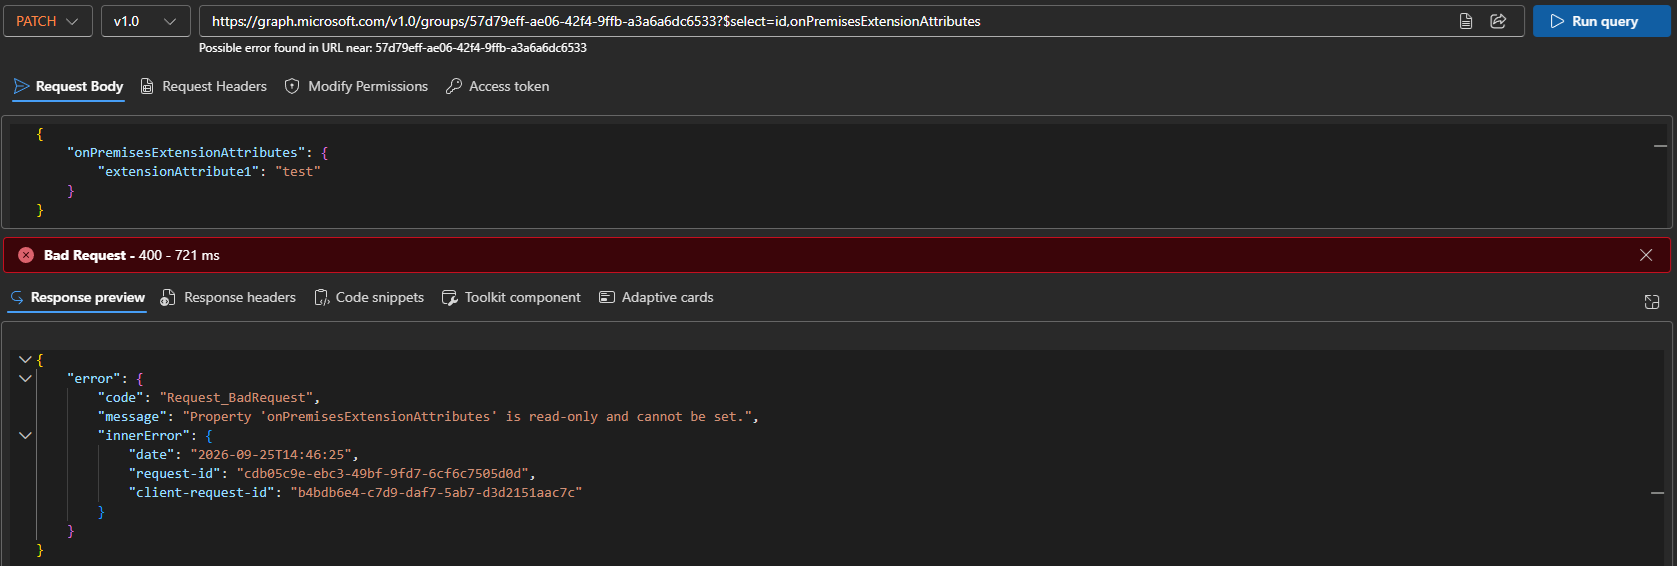The height and width of the screenshot is (566, 1677).
Task: Run the query
Action: 1601,21
